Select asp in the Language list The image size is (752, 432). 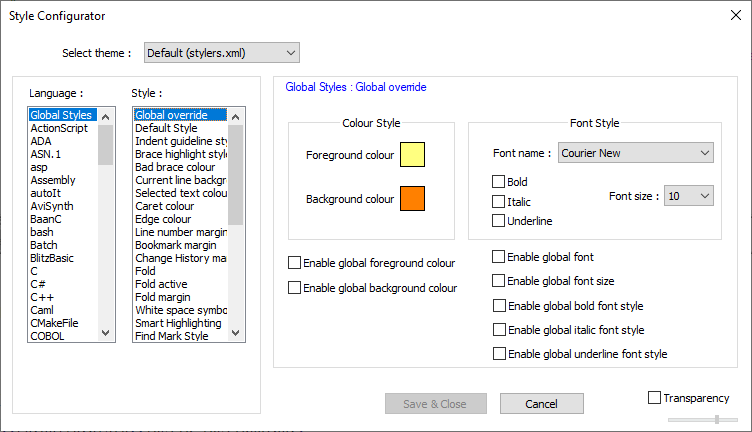(x=63, y=167)
